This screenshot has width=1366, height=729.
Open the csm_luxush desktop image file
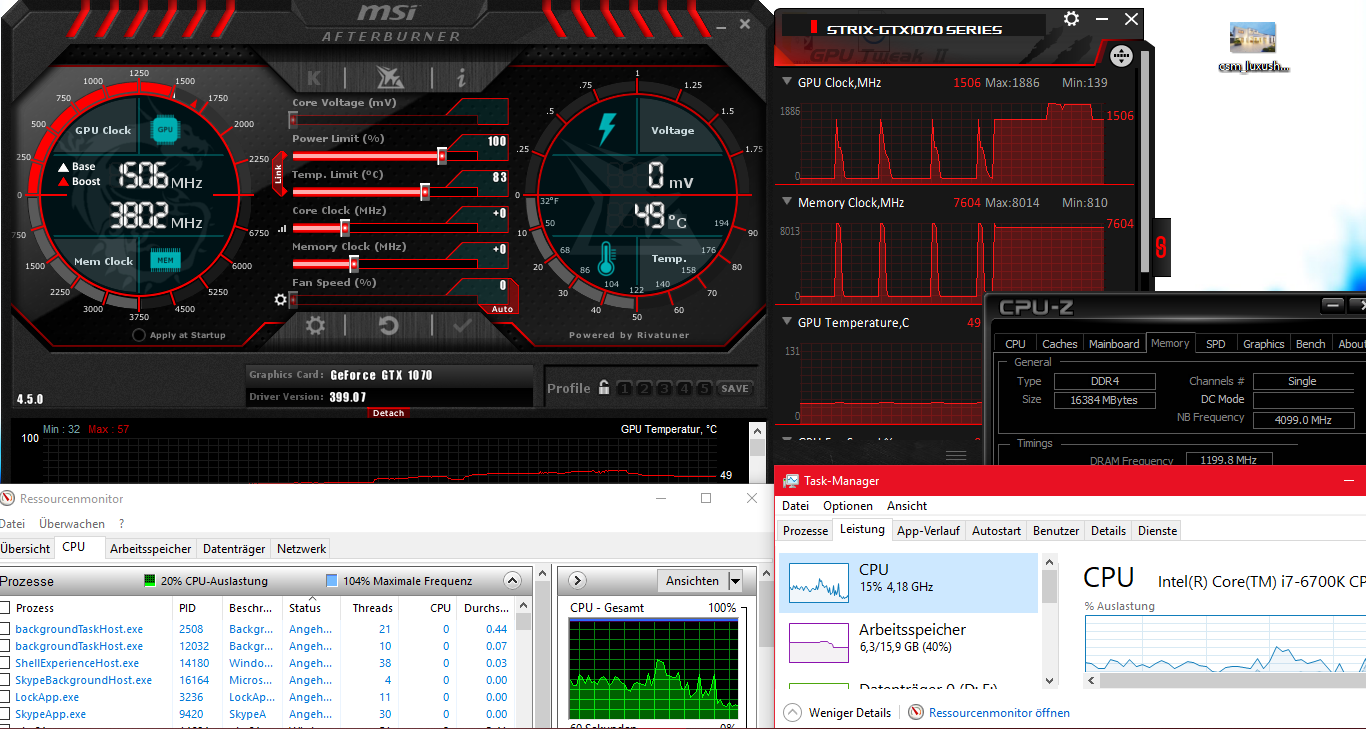click(x=1253, y=47)
